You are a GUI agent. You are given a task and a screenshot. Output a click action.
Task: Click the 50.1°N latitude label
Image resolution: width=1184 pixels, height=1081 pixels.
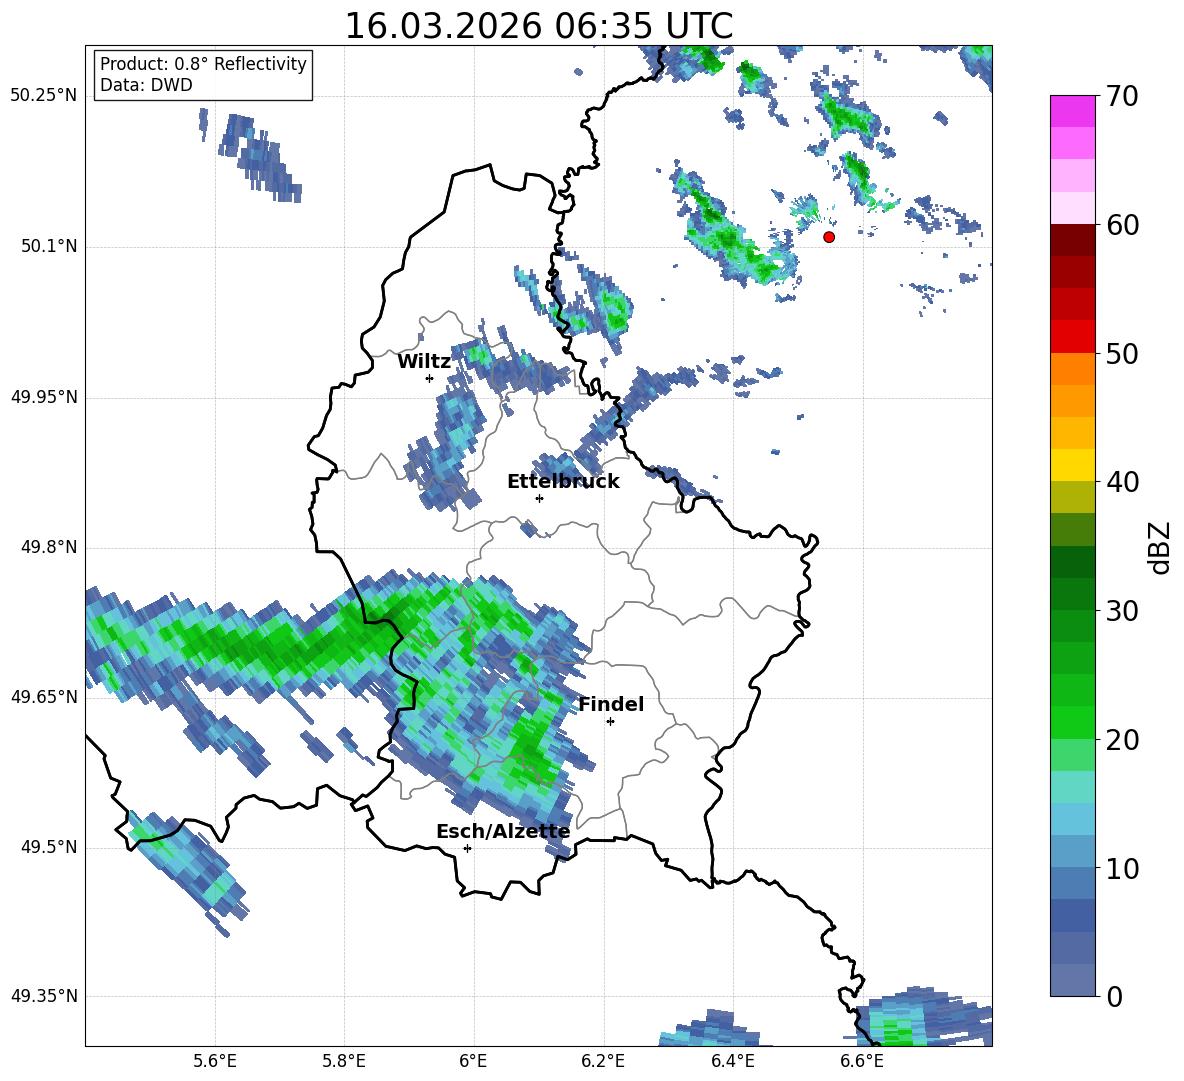(x=49, y=246)
